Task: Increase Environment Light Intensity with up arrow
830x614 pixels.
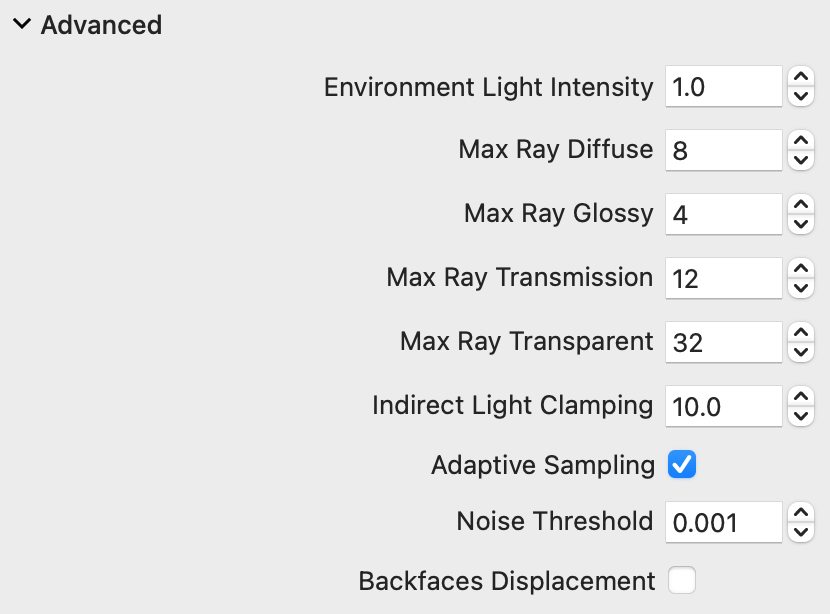Action: [800, 78]
